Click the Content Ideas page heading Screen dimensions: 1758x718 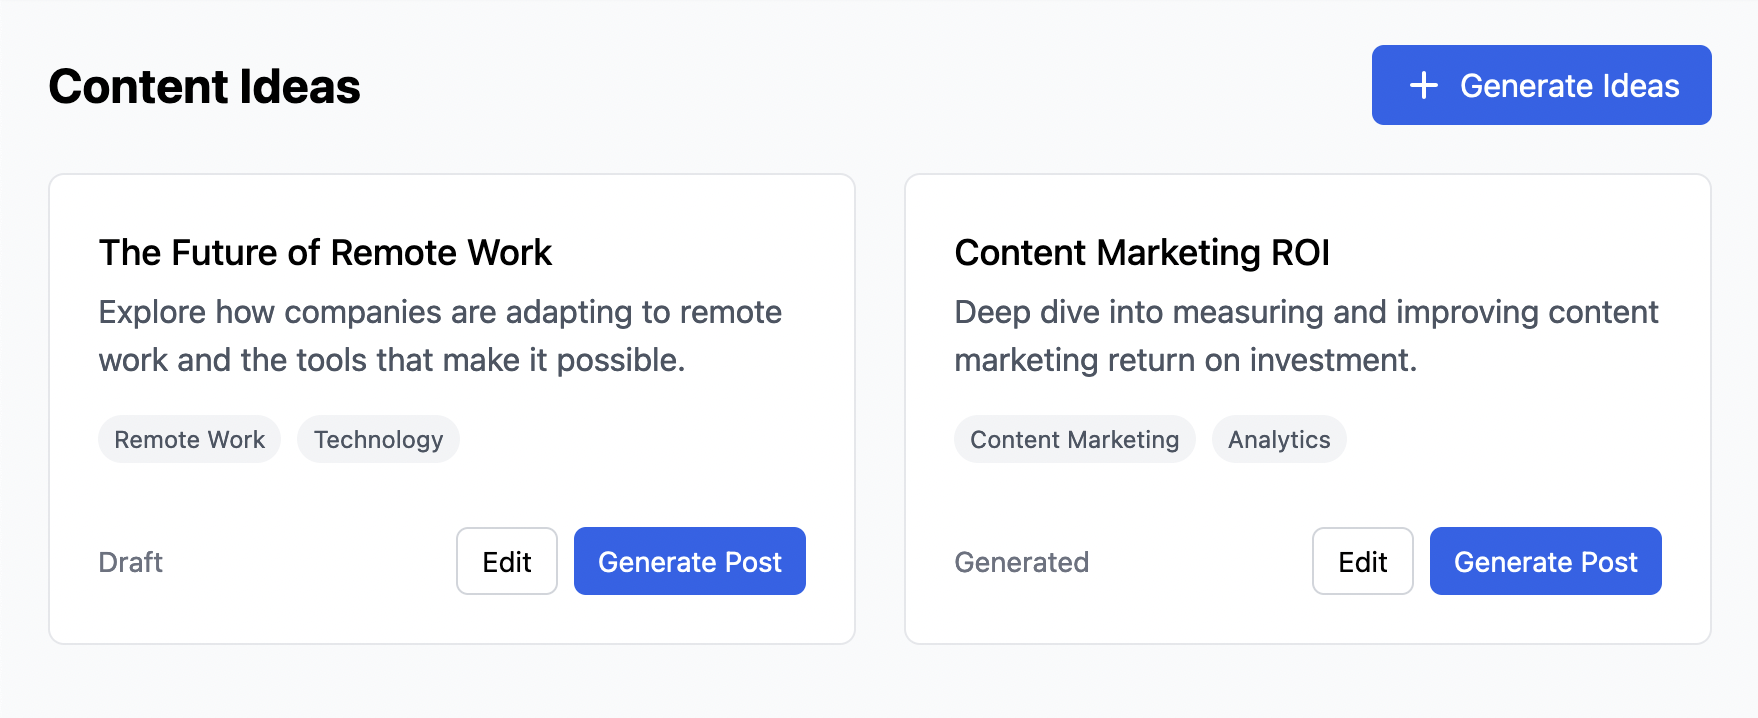click(x=204, y=87)
